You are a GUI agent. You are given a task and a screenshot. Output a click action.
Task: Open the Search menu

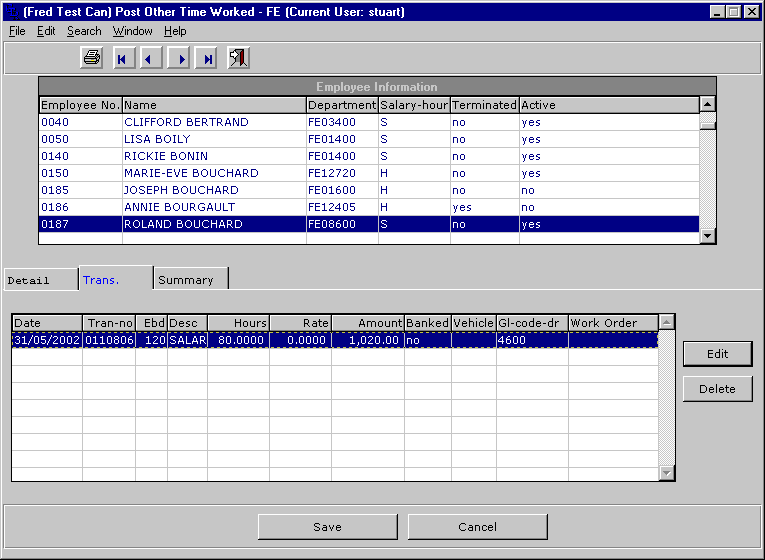pos(84,31)
